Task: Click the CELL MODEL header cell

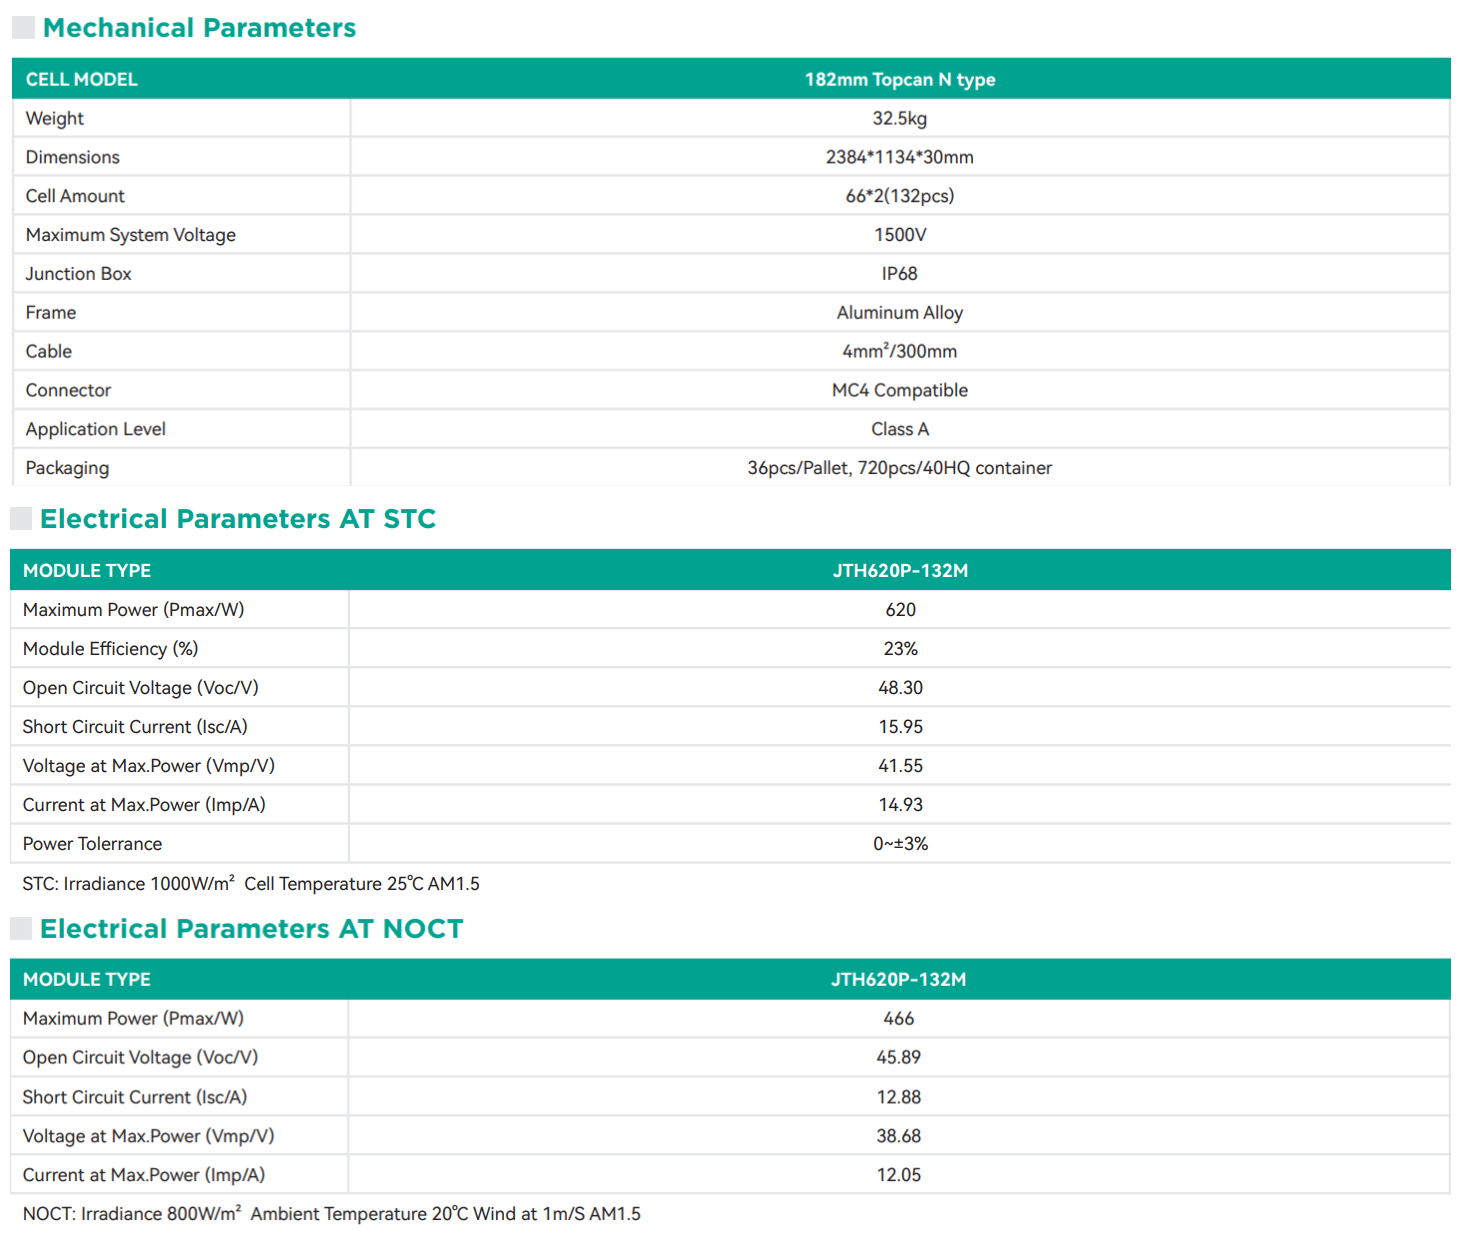Action: tap(82, 80)
